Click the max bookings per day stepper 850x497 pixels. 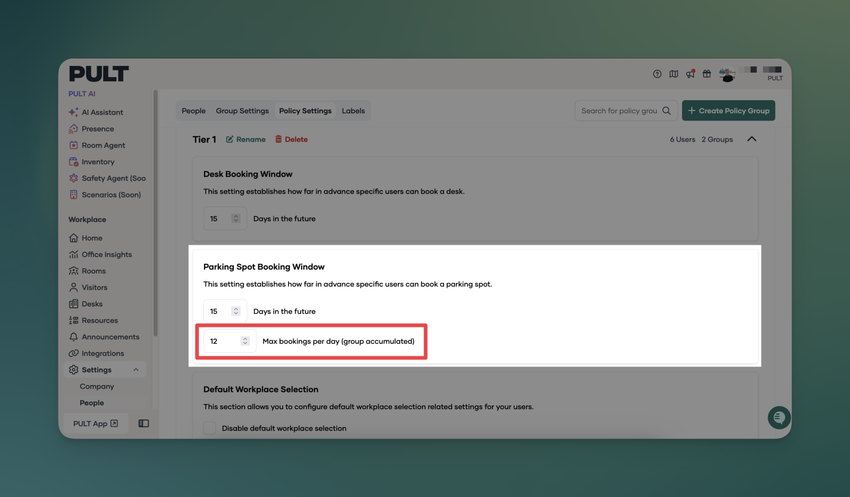(x=245, y=341)
